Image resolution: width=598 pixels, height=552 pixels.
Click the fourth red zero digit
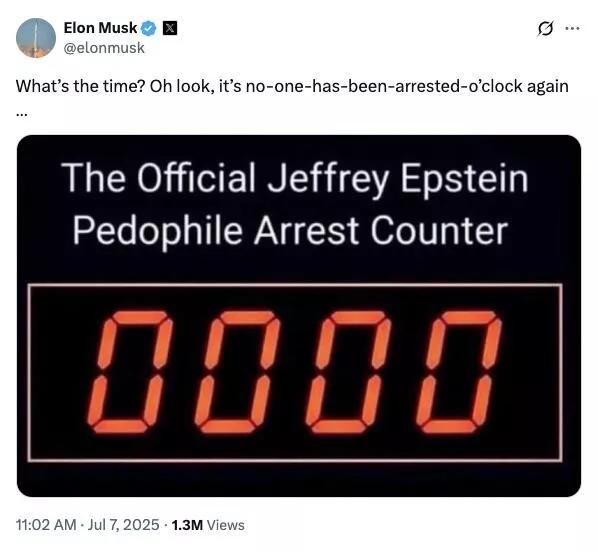[459, 372]
